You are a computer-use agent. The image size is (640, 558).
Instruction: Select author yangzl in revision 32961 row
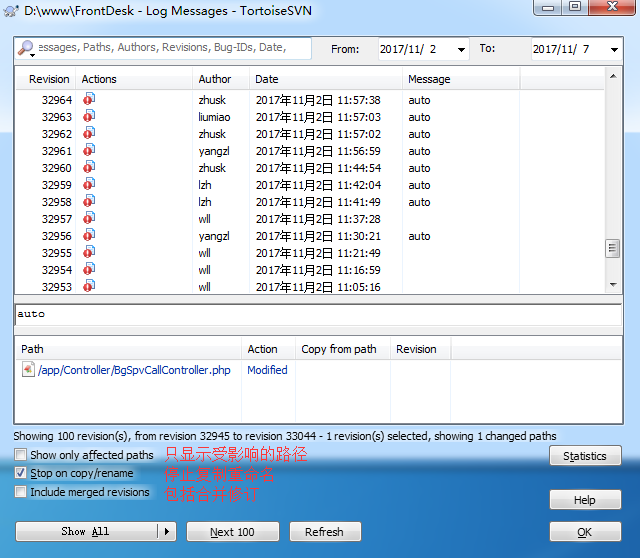tap(214, 151)
